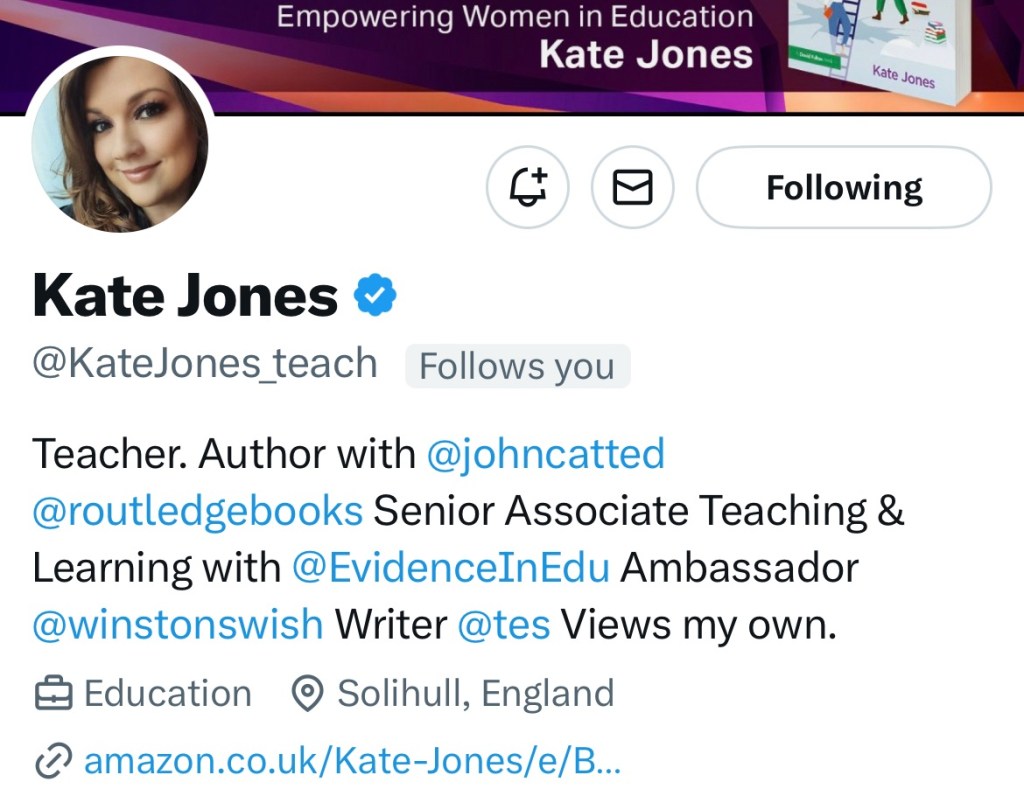Screen dimensions: 1024x796
Task: Open the @EvidenceInEdu mention link
Action: (450, 568)
